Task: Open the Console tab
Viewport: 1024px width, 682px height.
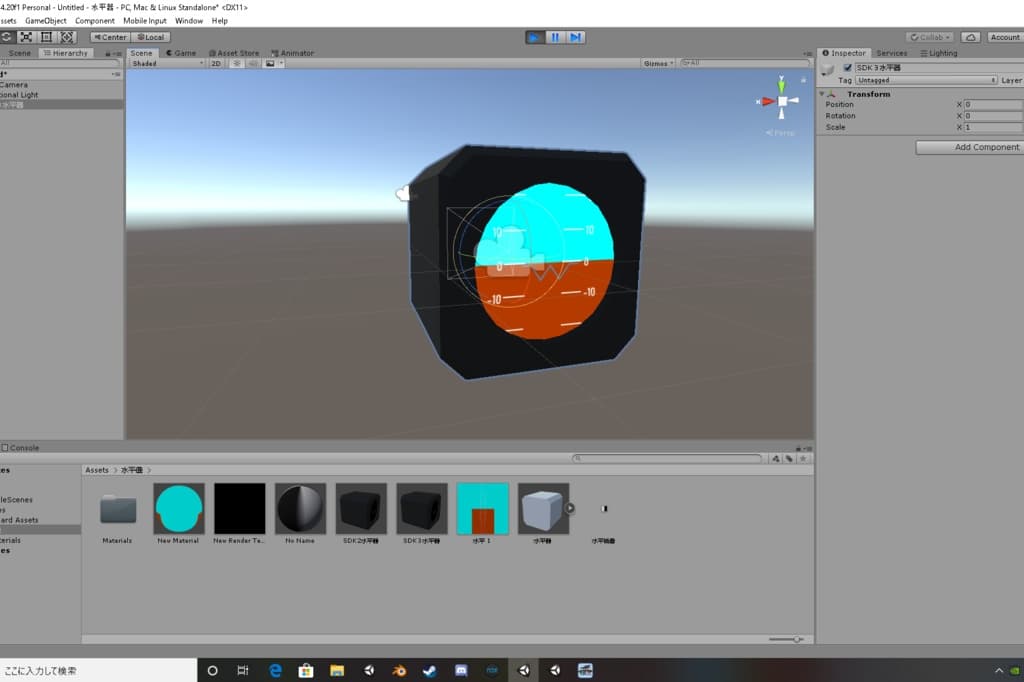Action: click(21, 448)
